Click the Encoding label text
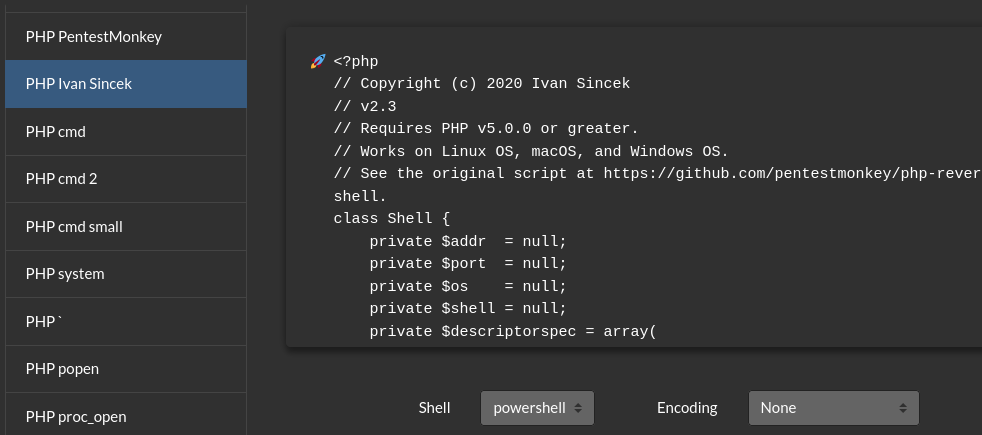Screen dimensions: 982x435 687,408
